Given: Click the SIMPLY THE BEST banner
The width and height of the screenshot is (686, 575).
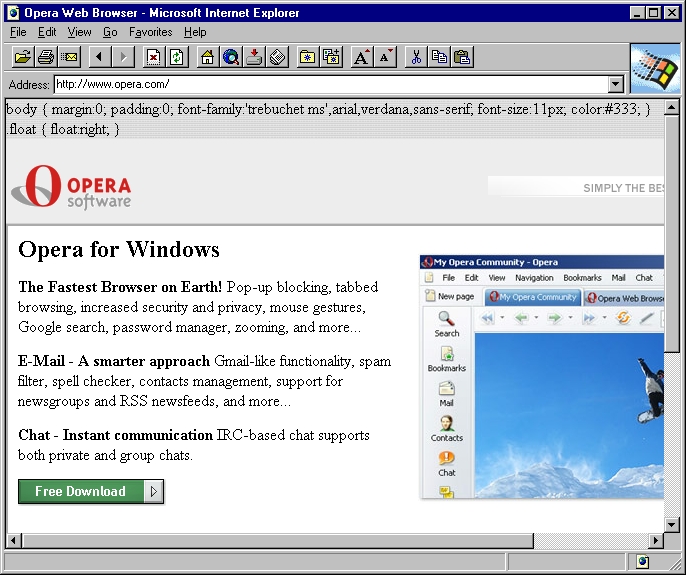Looking at the screenshot, I should point(576,187).
